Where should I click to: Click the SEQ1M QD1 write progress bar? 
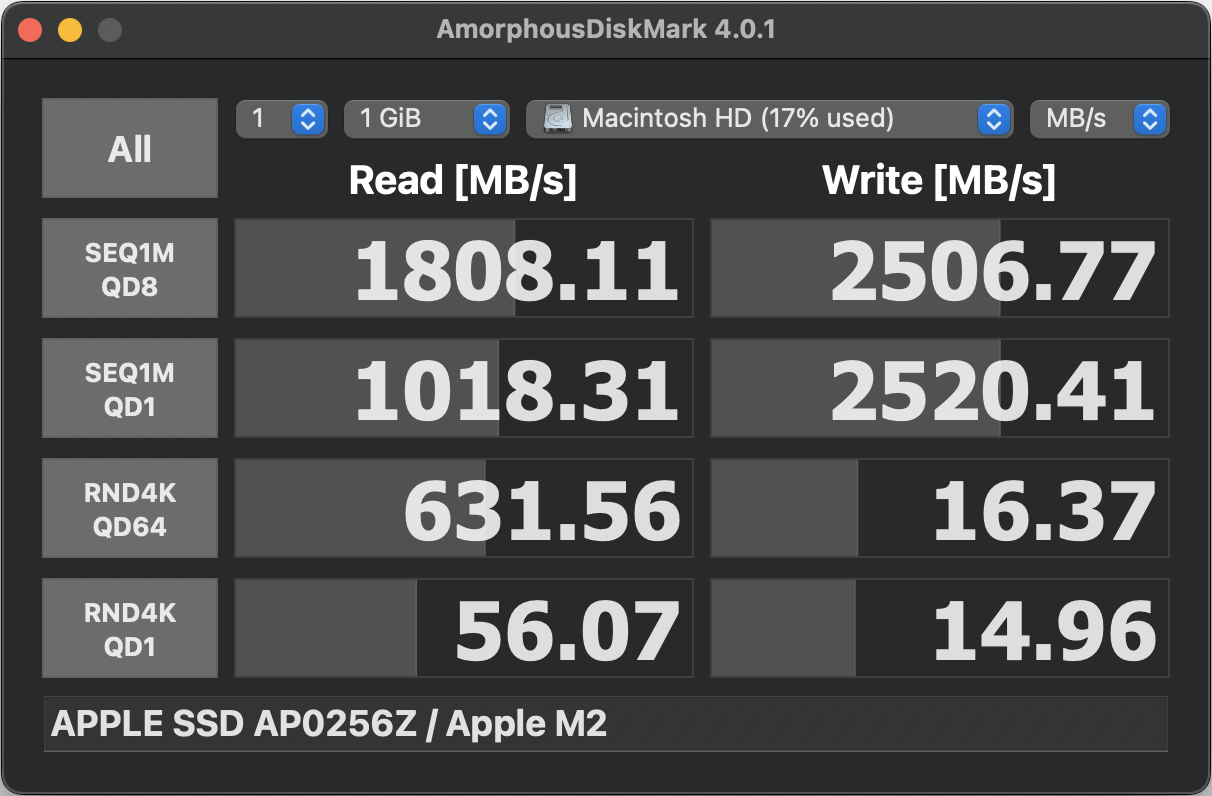(x=940, y=387)
